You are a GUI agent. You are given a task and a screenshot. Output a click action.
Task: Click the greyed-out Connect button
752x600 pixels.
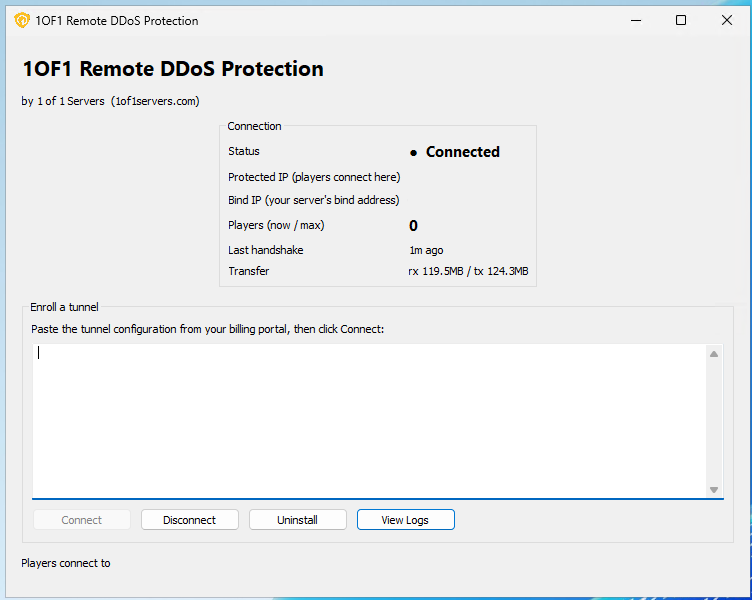tap(82, 519)
